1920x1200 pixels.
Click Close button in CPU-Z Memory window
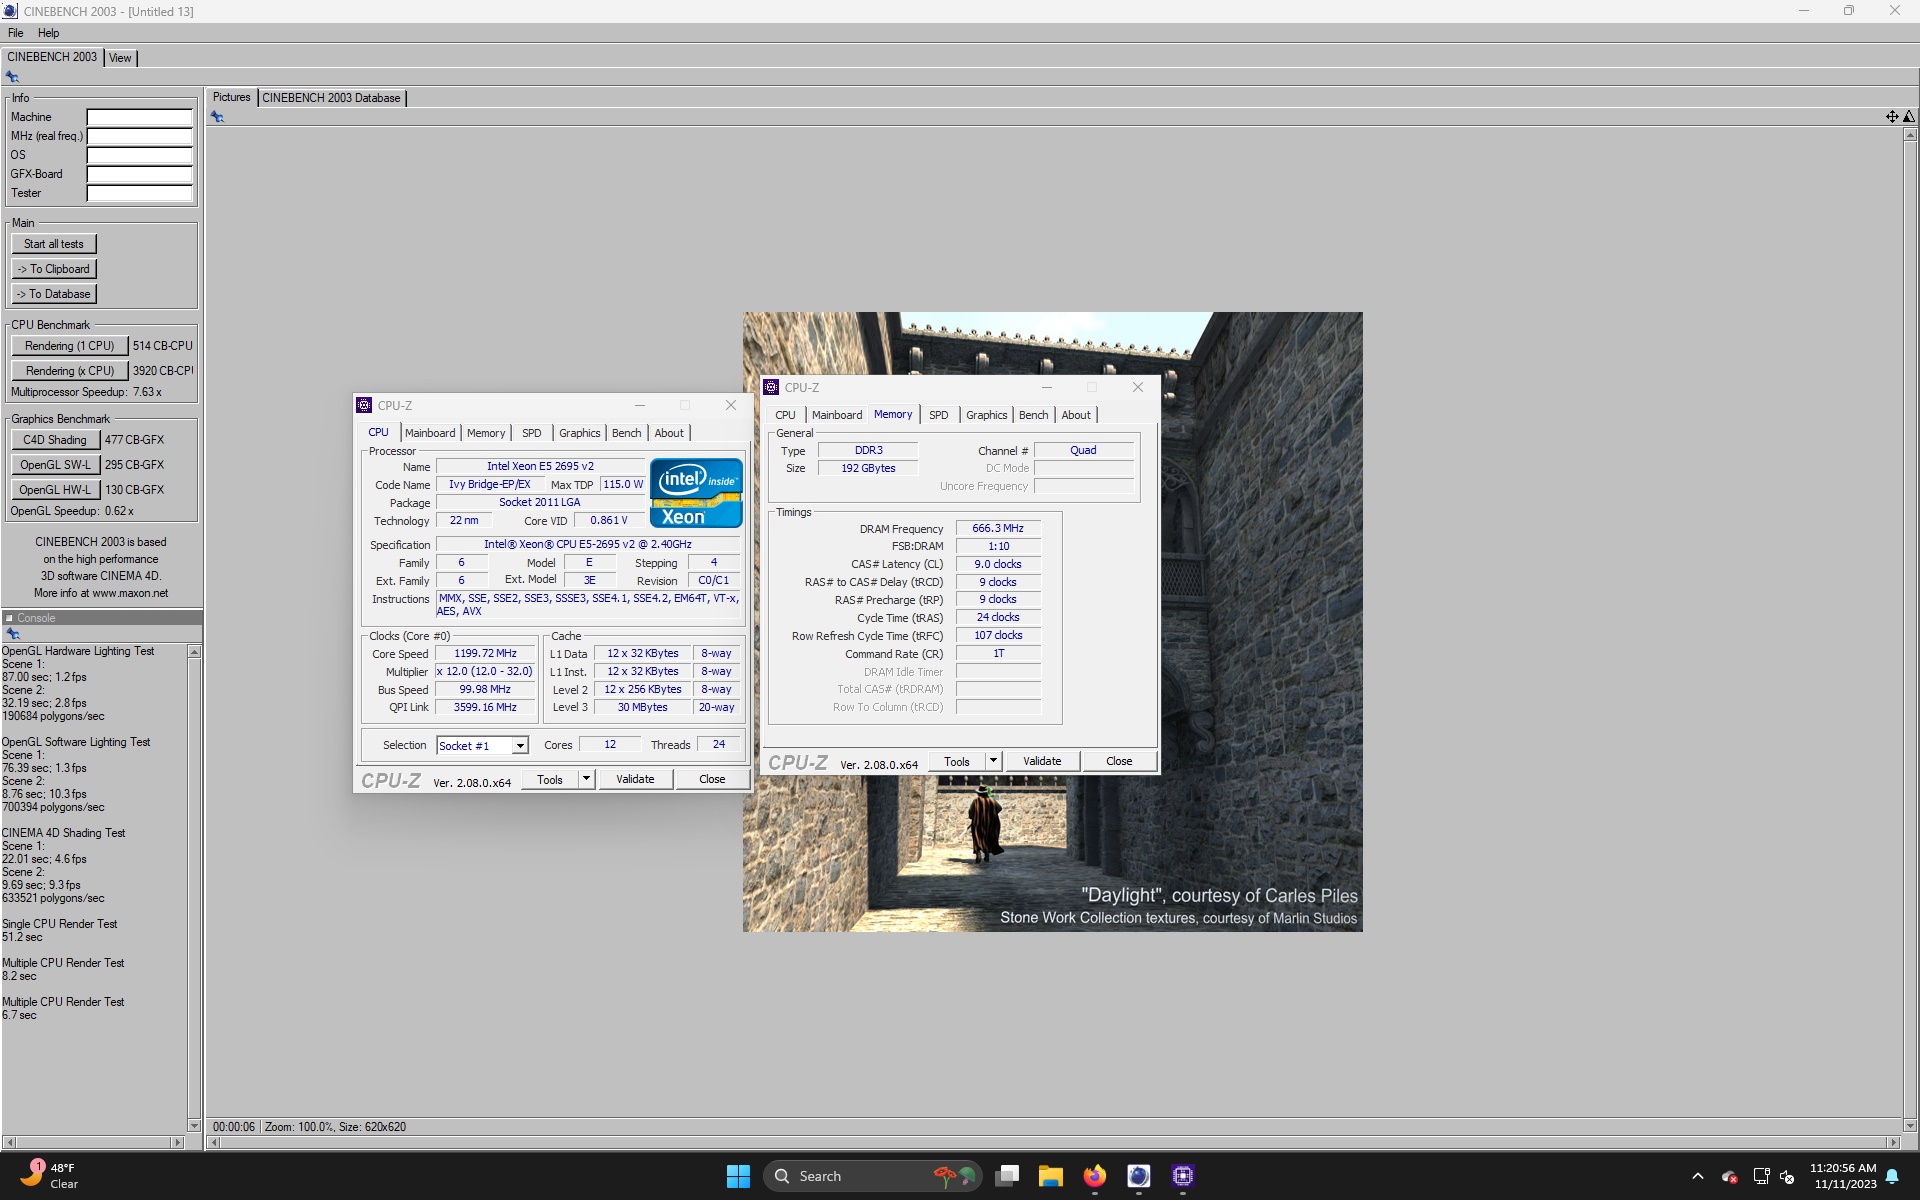click(1119, 761)
